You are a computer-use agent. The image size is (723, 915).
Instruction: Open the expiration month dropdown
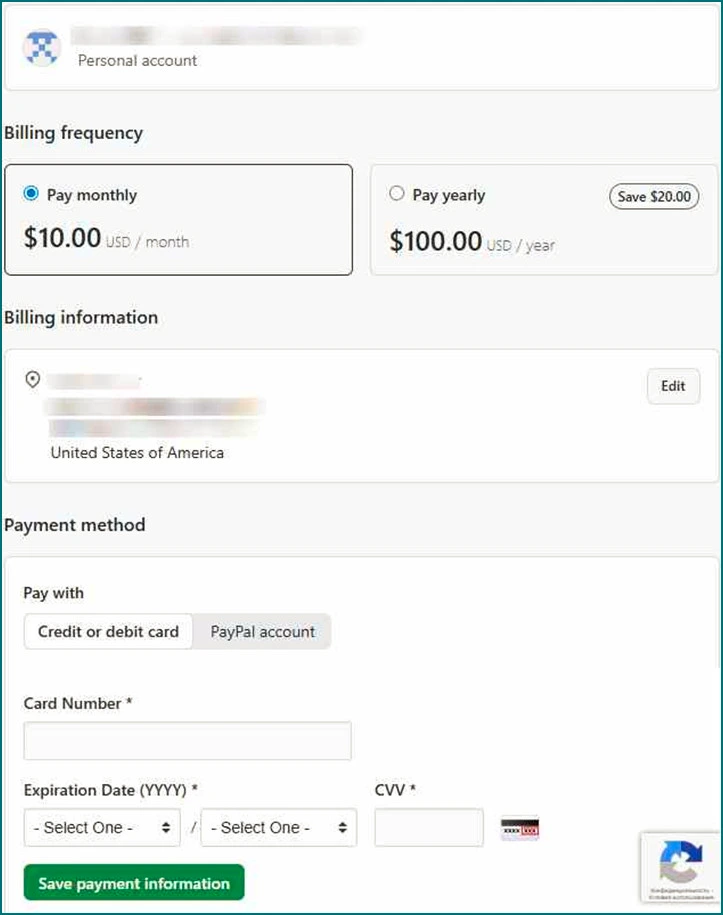(102, 828)
